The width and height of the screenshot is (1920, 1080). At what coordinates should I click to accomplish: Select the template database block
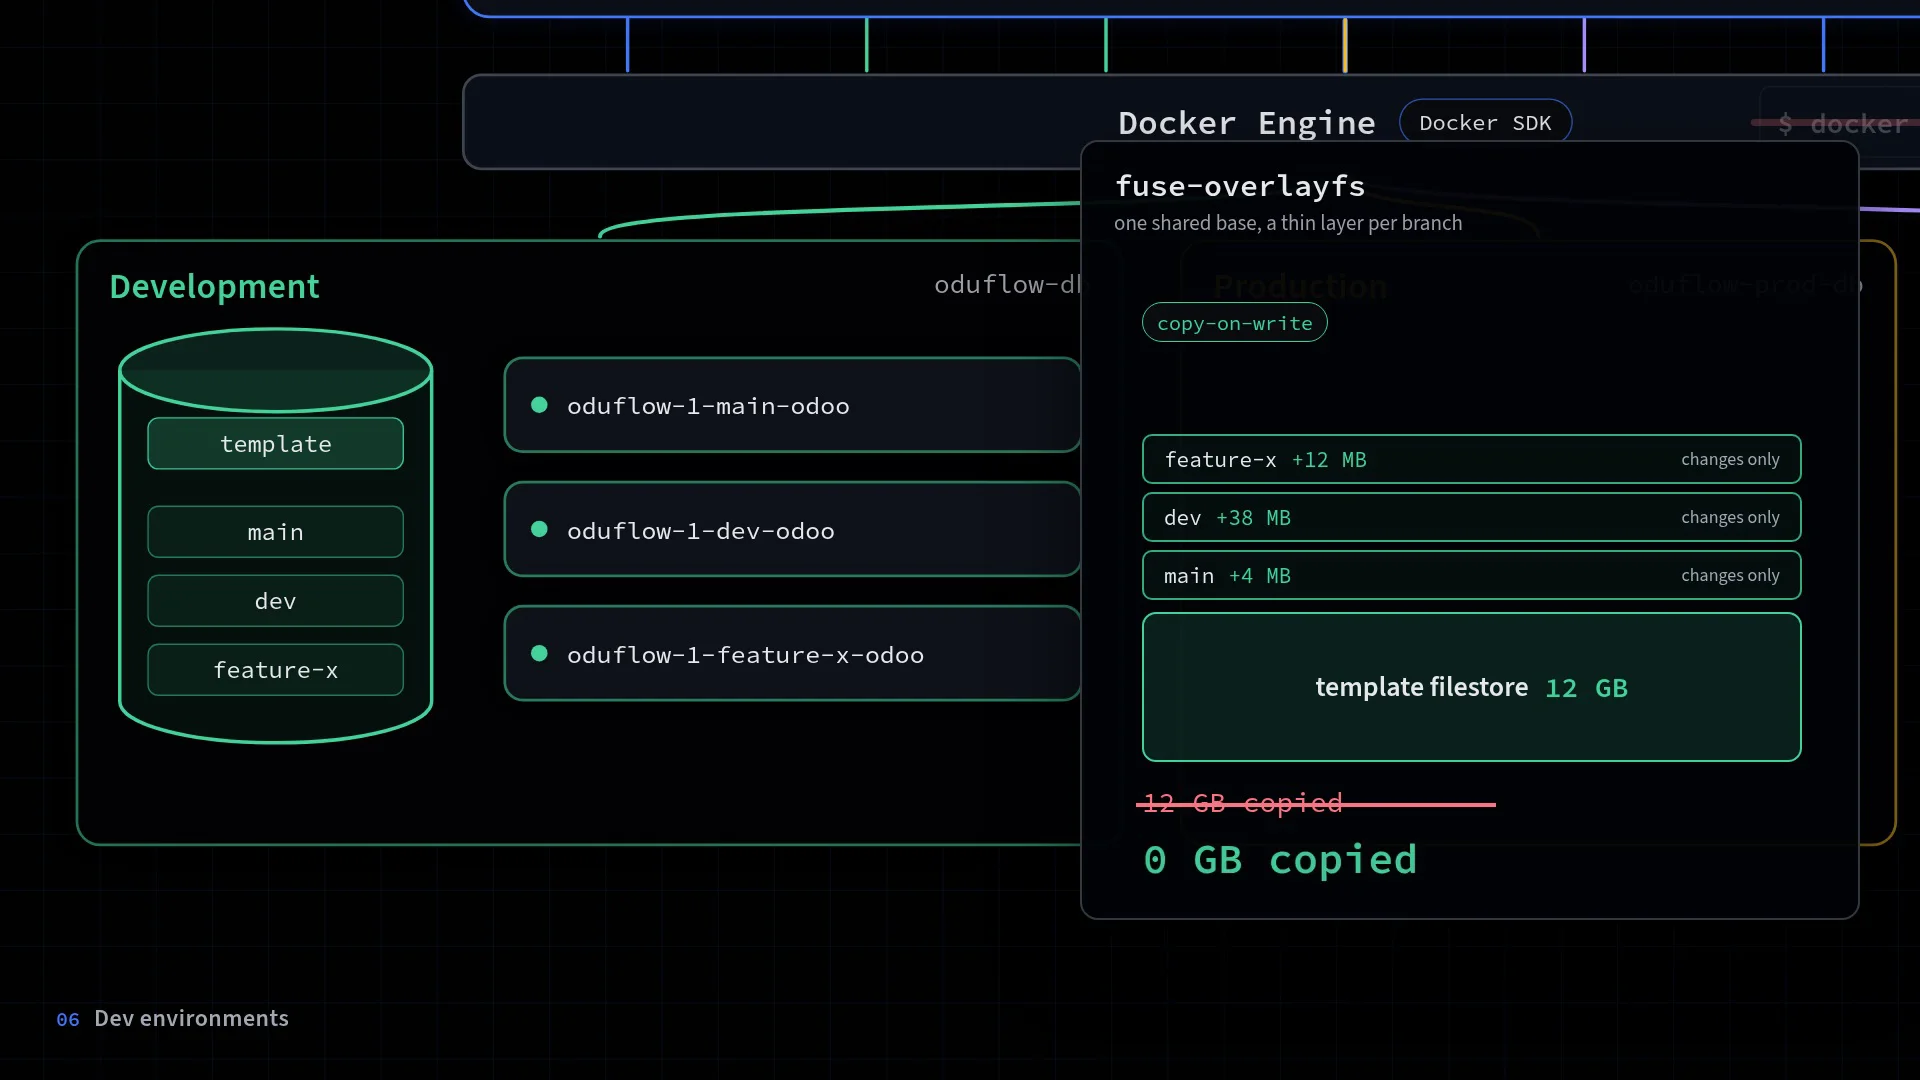(x=275, y=444)
